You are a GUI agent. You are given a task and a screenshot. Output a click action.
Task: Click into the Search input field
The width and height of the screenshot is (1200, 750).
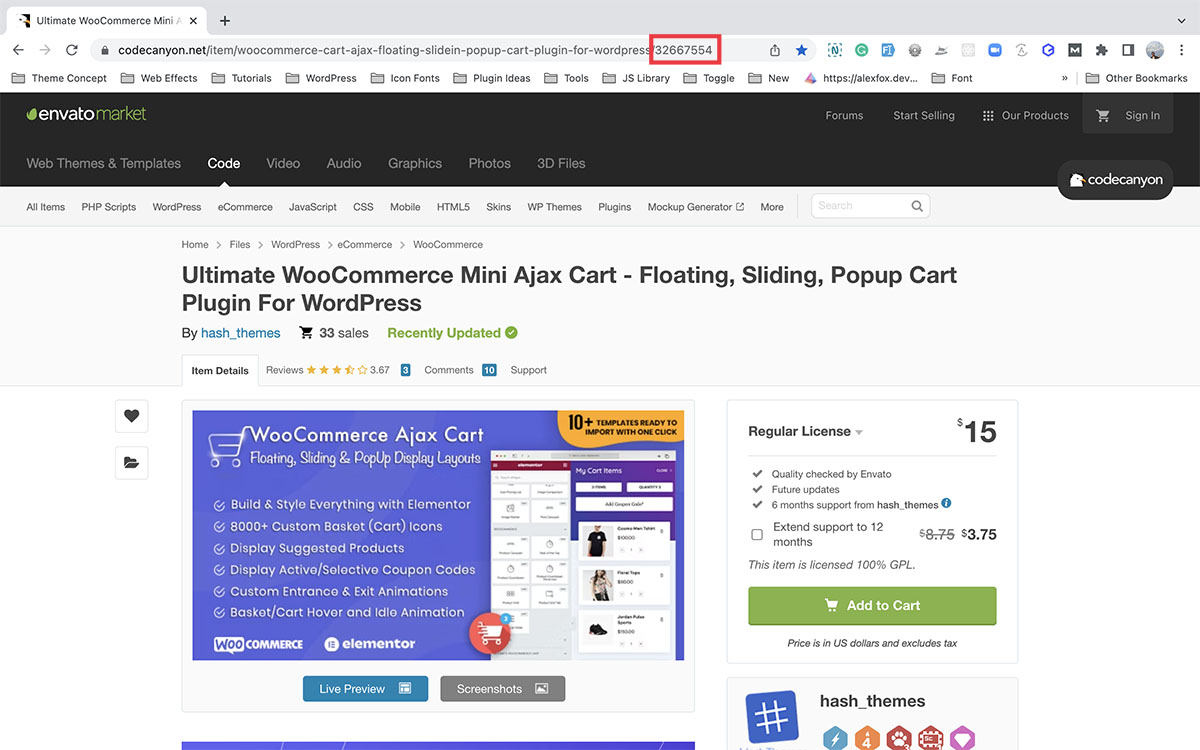pyautogui.click(x=861, y=206)
